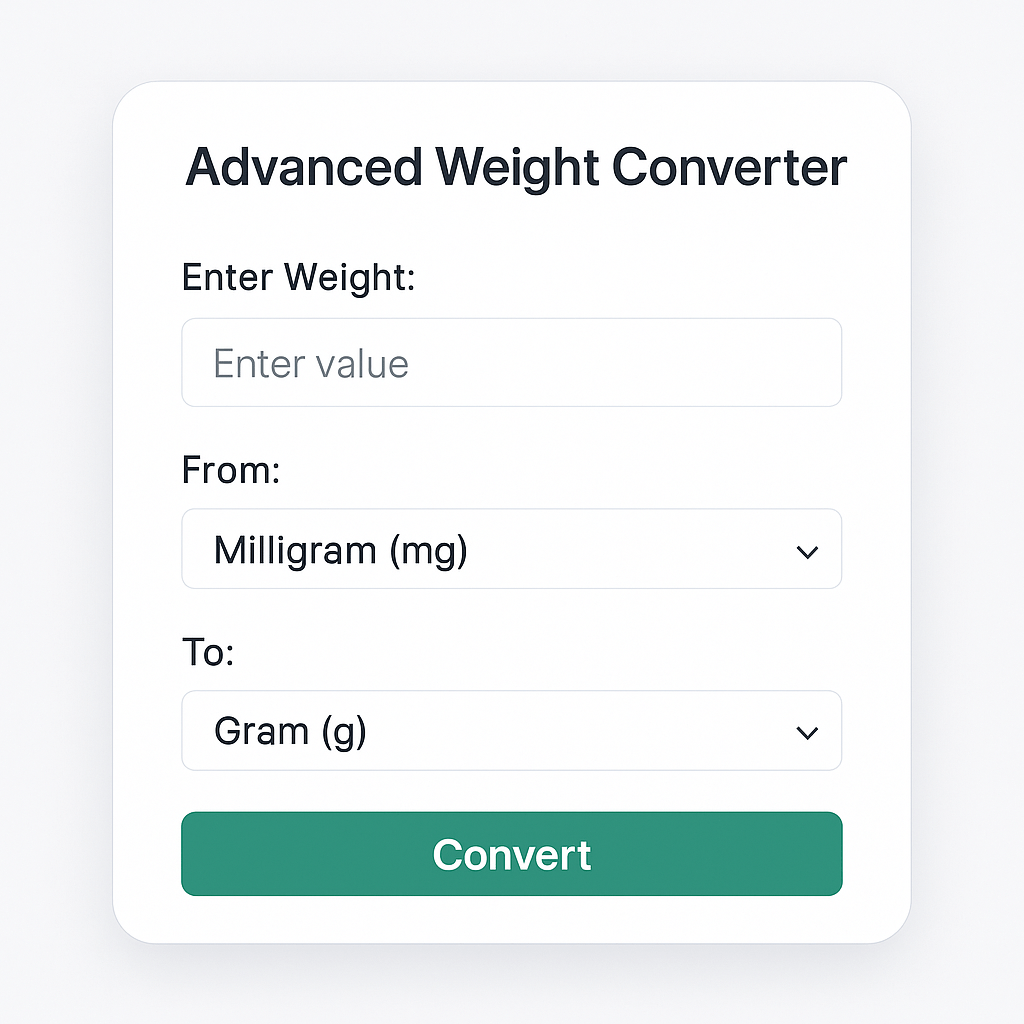Click the chevron on the Gram selector
Image resolution: width=1024 pixels, height=1024 pixels.
coord(807,731)
